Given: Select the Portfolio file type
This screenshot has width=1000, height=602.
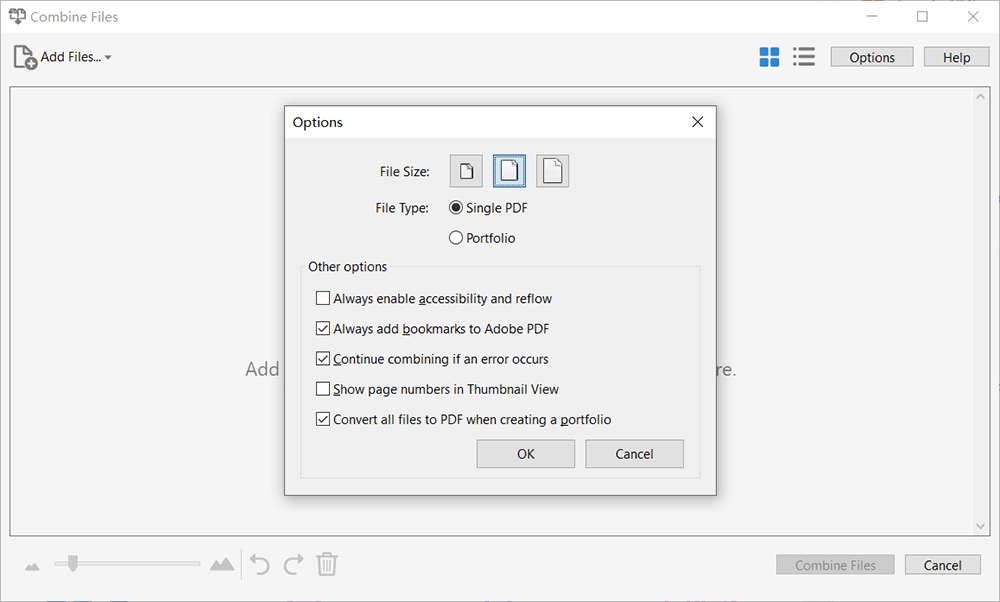Looking at the screenshot, I should coord(456,238).
